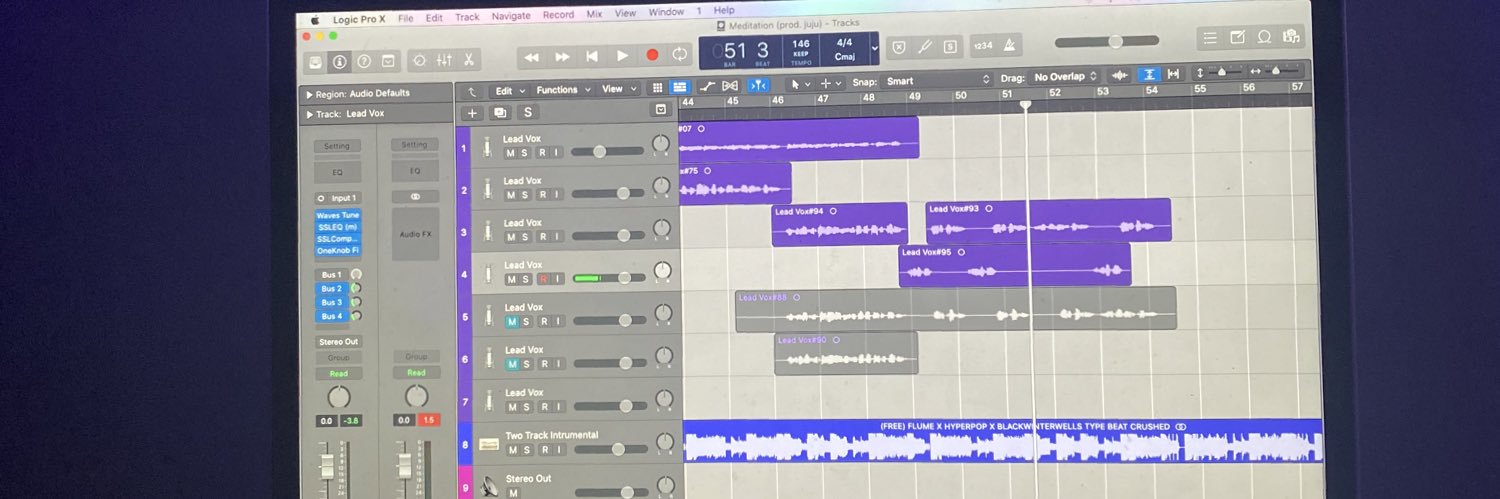Image resolution: width=1500 pixels, height=499 pixels.
Task: Click the duplicate track icon
Action: tap(500, 113)
